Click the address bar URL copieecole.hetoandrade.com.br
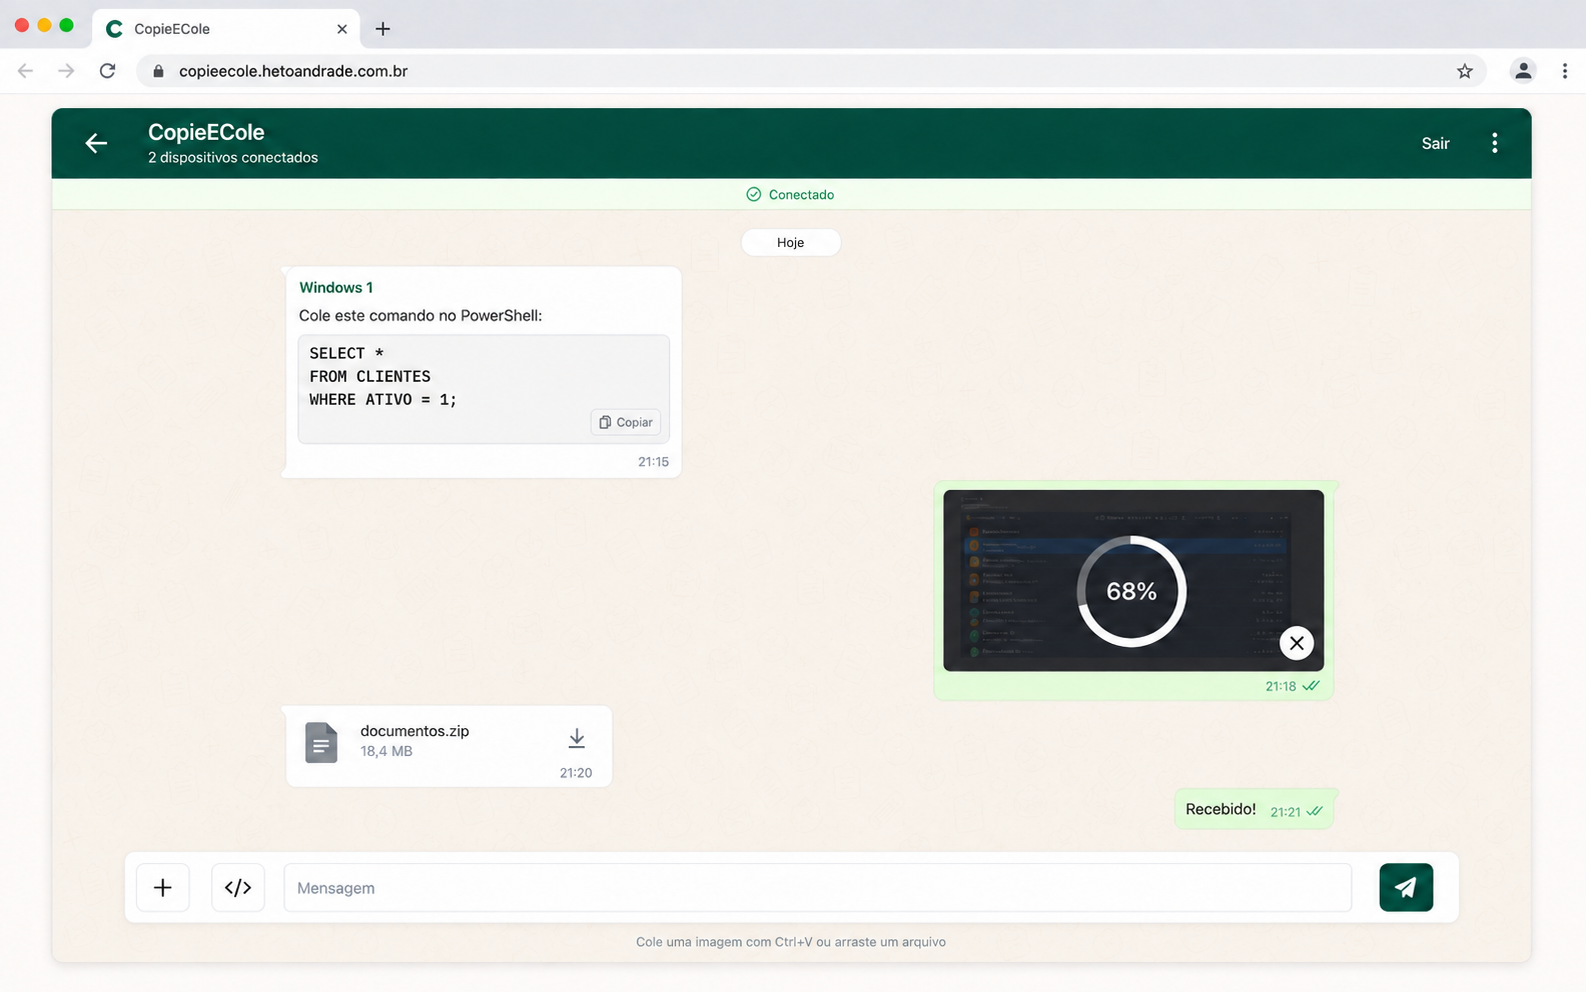The width and height of the screenshot is (1586, 992). pyautogui.click(x=293, y=71)
